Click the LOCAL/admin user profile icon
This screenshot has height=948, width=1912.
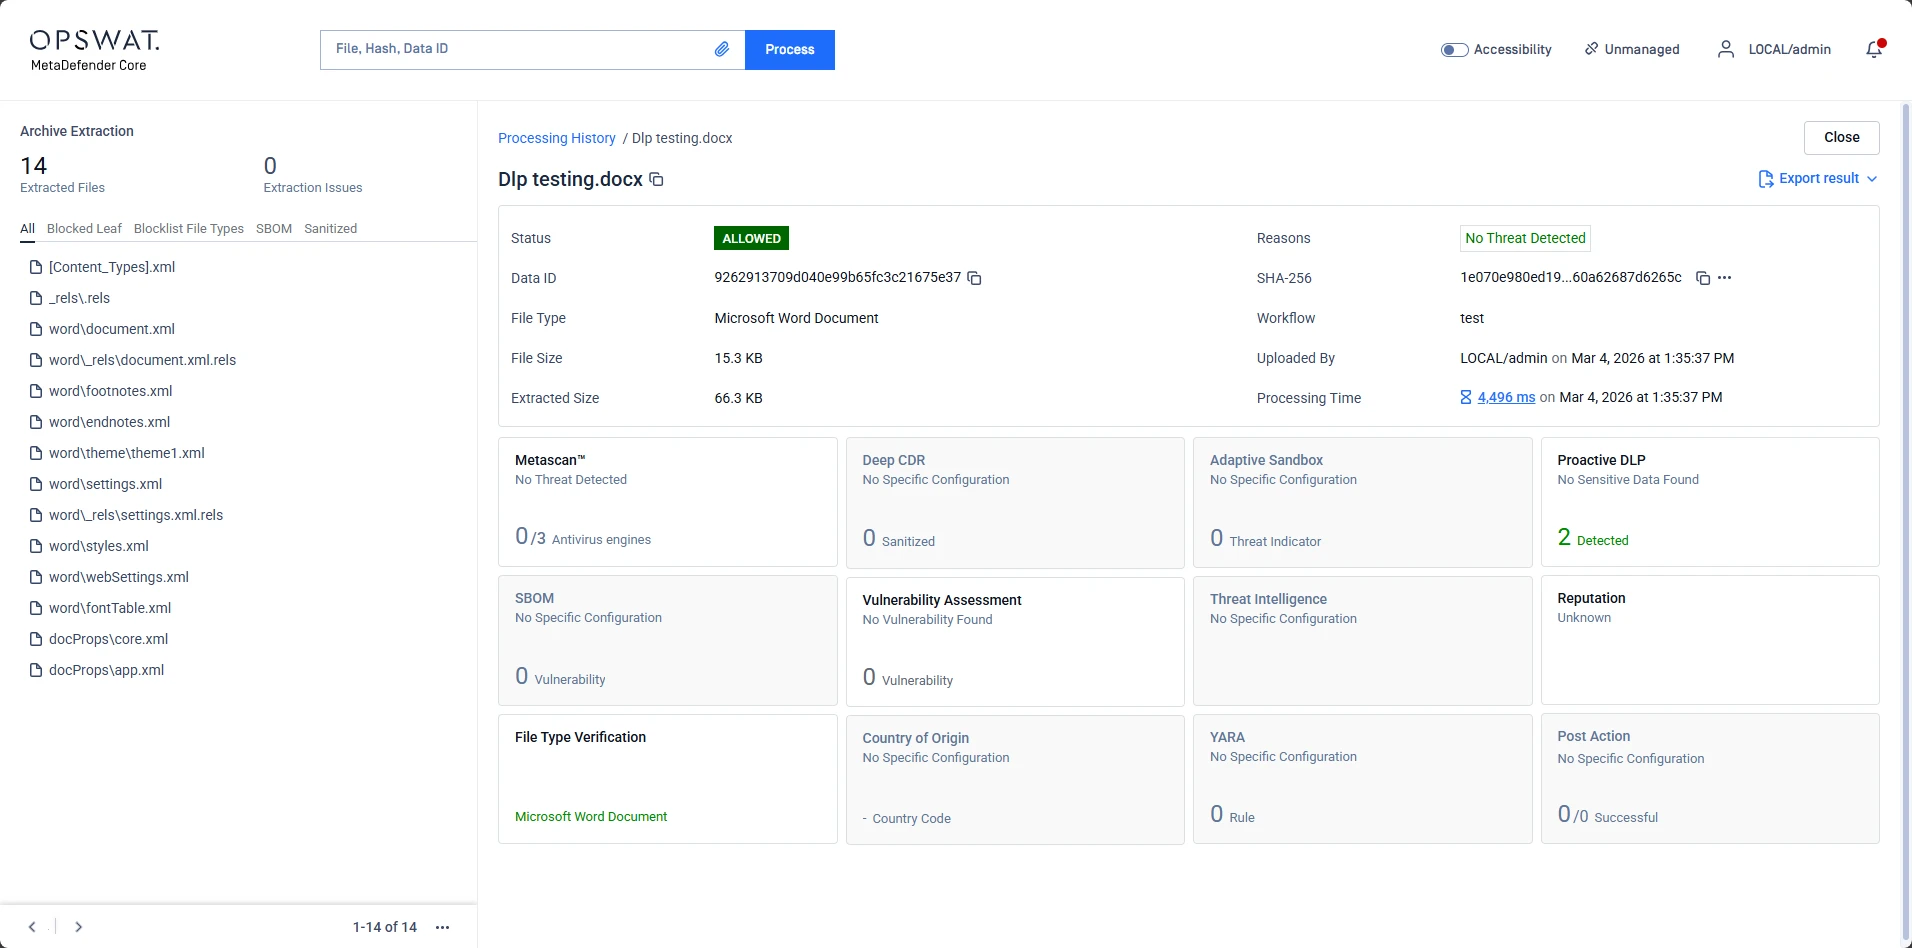click(x=1725, y=49)
